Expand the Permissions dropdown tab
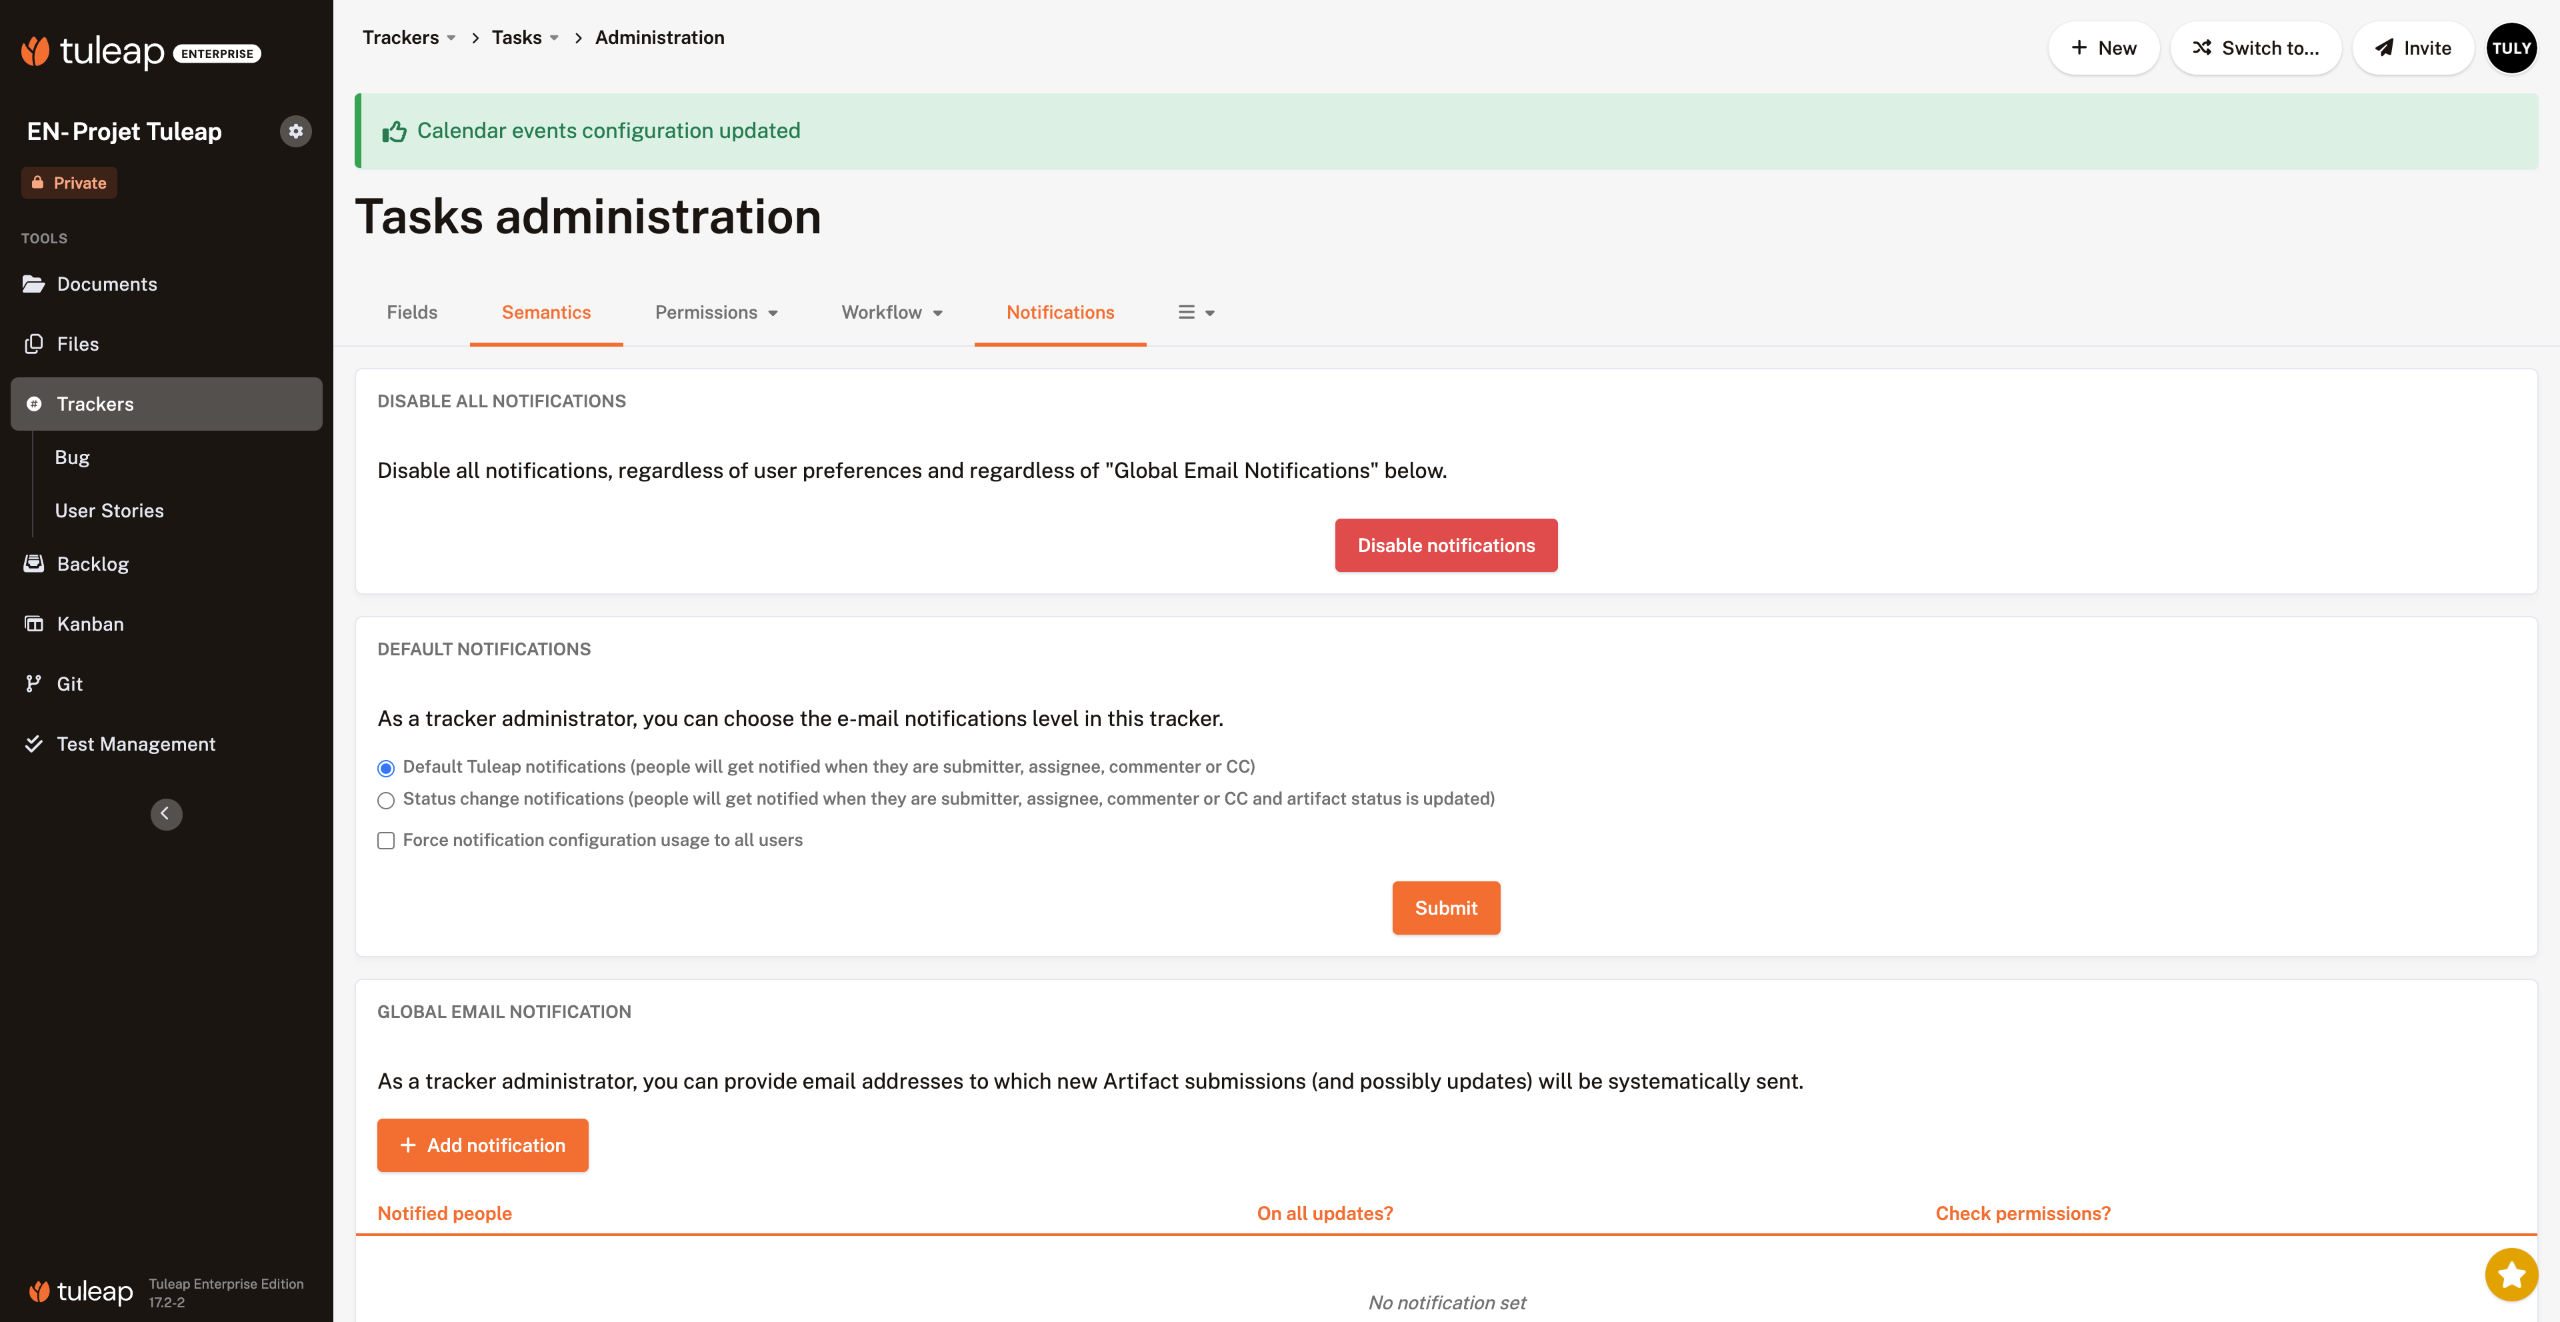2560x1322 pixels. click(x=716, y=313)
